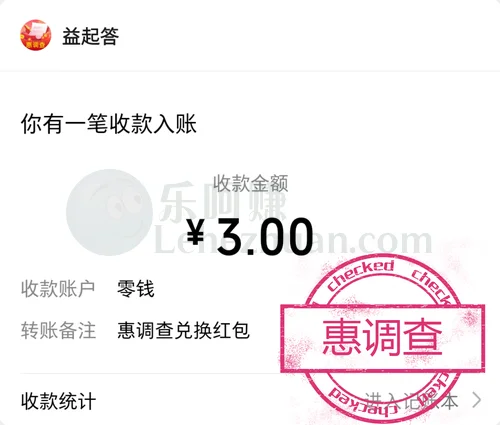500x425 pixels.
Task: Select the 转账备注 field label
Action: click(x=58, y=330)
